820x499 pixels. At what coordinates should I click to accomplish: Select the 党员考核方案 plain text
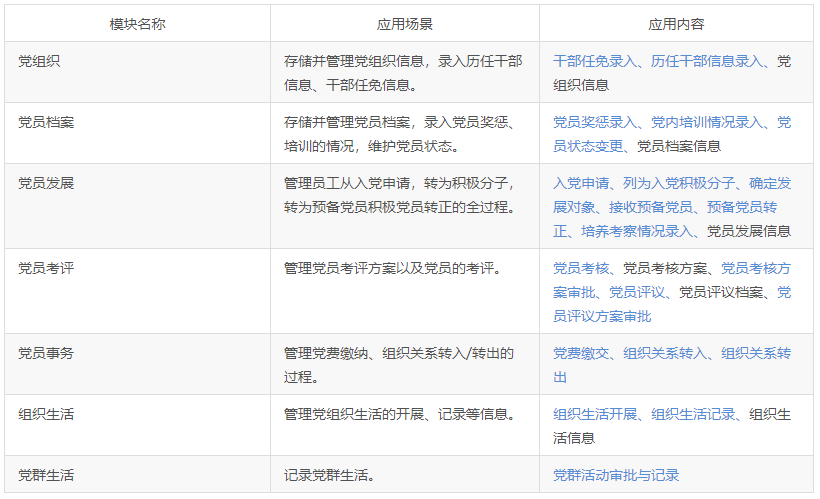click(665, 268)
